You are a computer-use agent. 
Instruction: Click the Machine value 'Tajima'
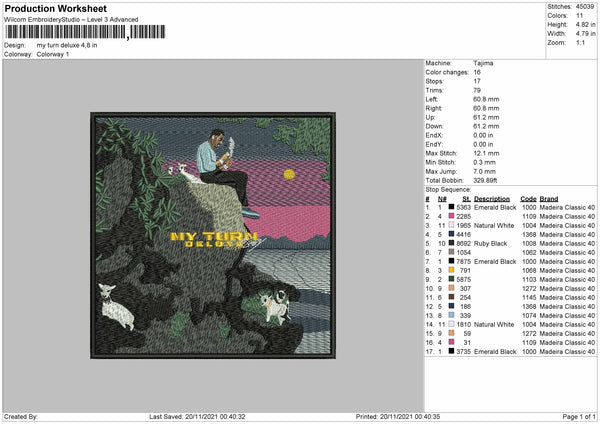(x=483, y=63)
